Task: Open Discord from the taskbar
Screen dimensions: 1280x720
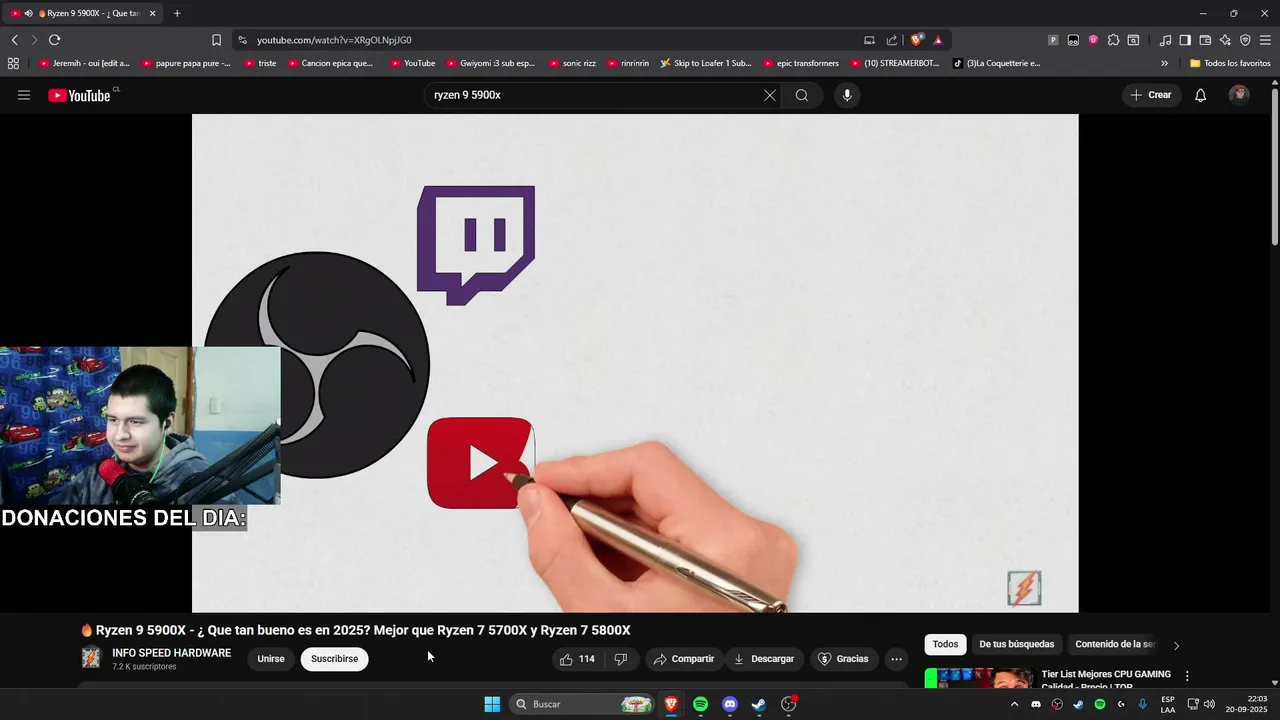Action: pyautogui.click(x=730, y=704)
